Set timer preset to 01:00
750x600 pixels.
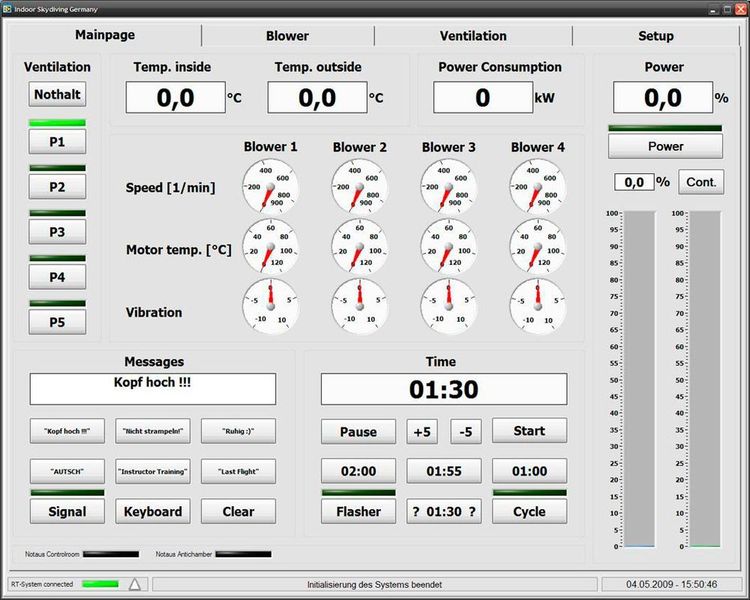pos(529,471)
